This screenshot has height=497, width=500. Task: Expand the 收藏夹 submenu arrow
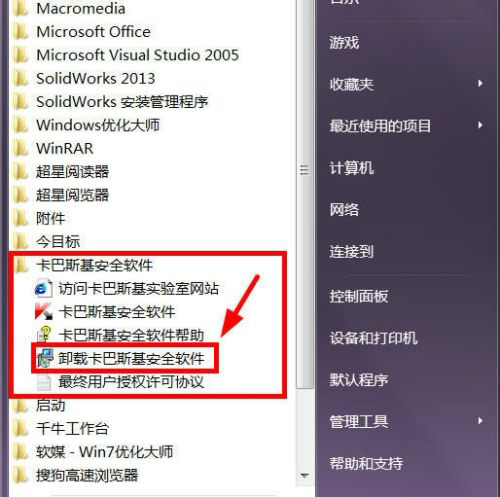tap(480, 83)
